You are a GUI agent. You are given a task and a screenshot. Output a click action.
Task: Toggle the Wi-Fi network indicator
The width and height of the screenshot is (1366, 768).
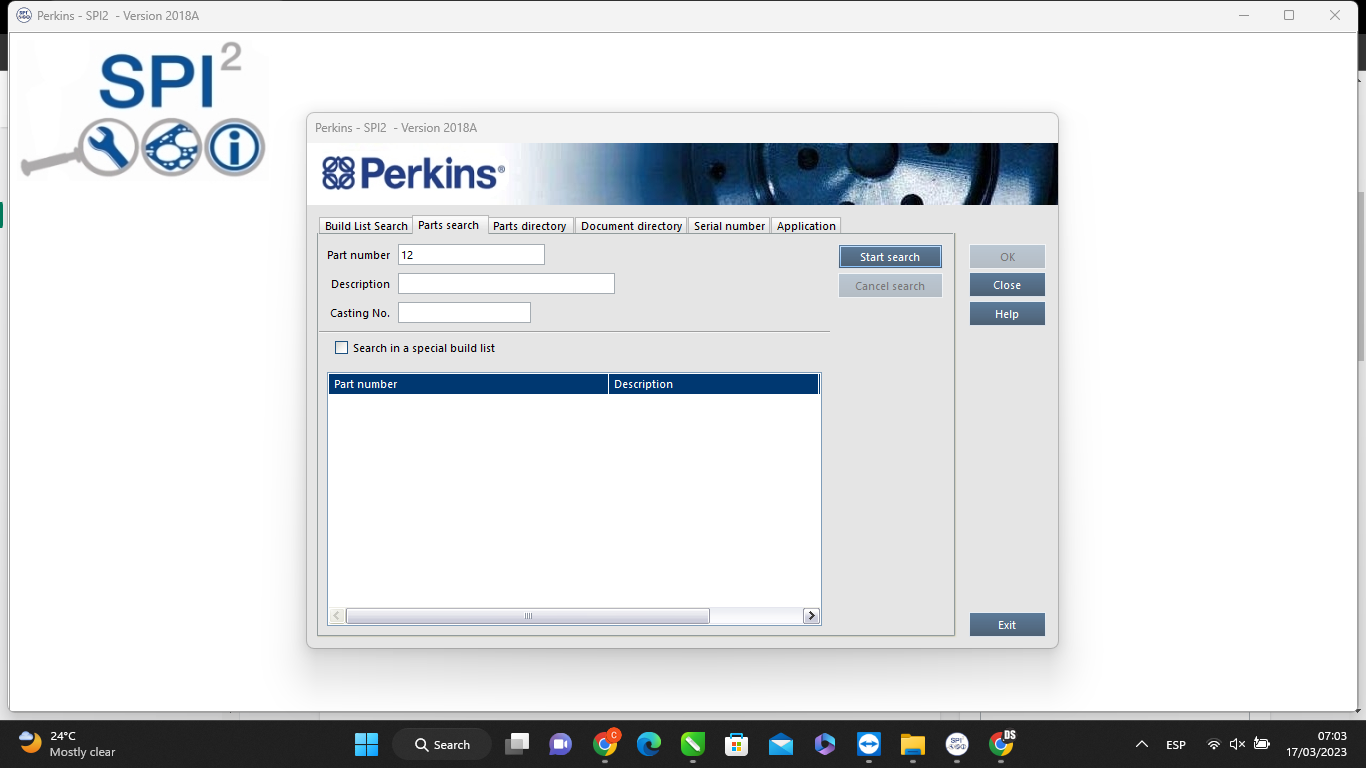pyautogui.click(x=1214, y=744)
